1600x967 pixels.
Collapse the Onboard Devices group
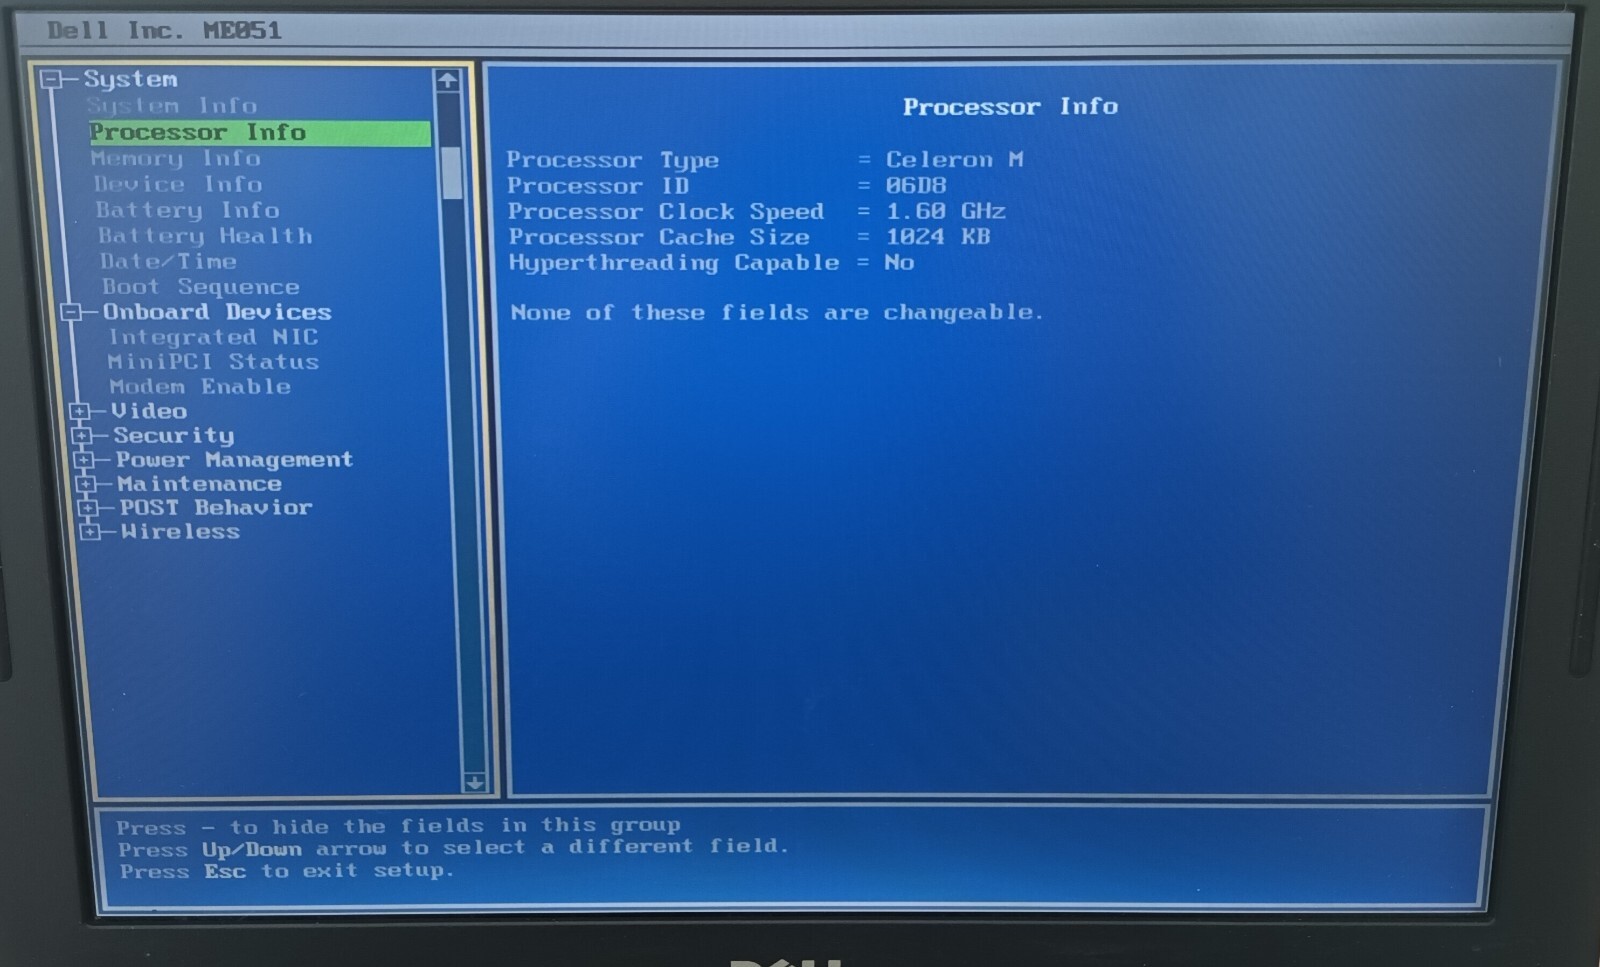pyautogui.click(x=71, y=313)
